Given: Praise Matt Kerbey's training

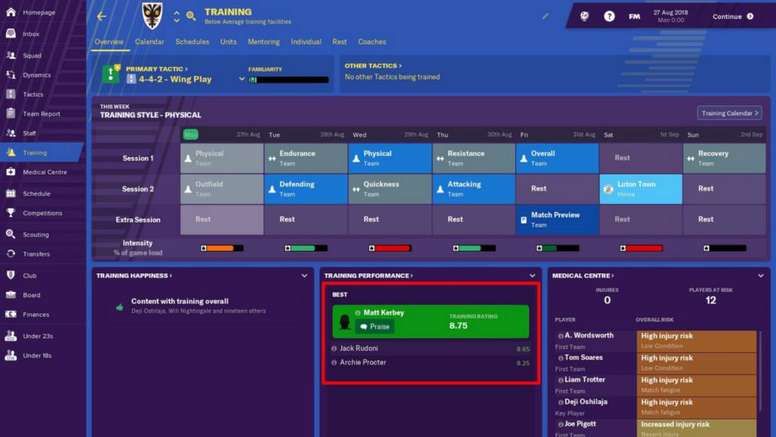Looking at the screenshot, I should [x=375, y=327].
